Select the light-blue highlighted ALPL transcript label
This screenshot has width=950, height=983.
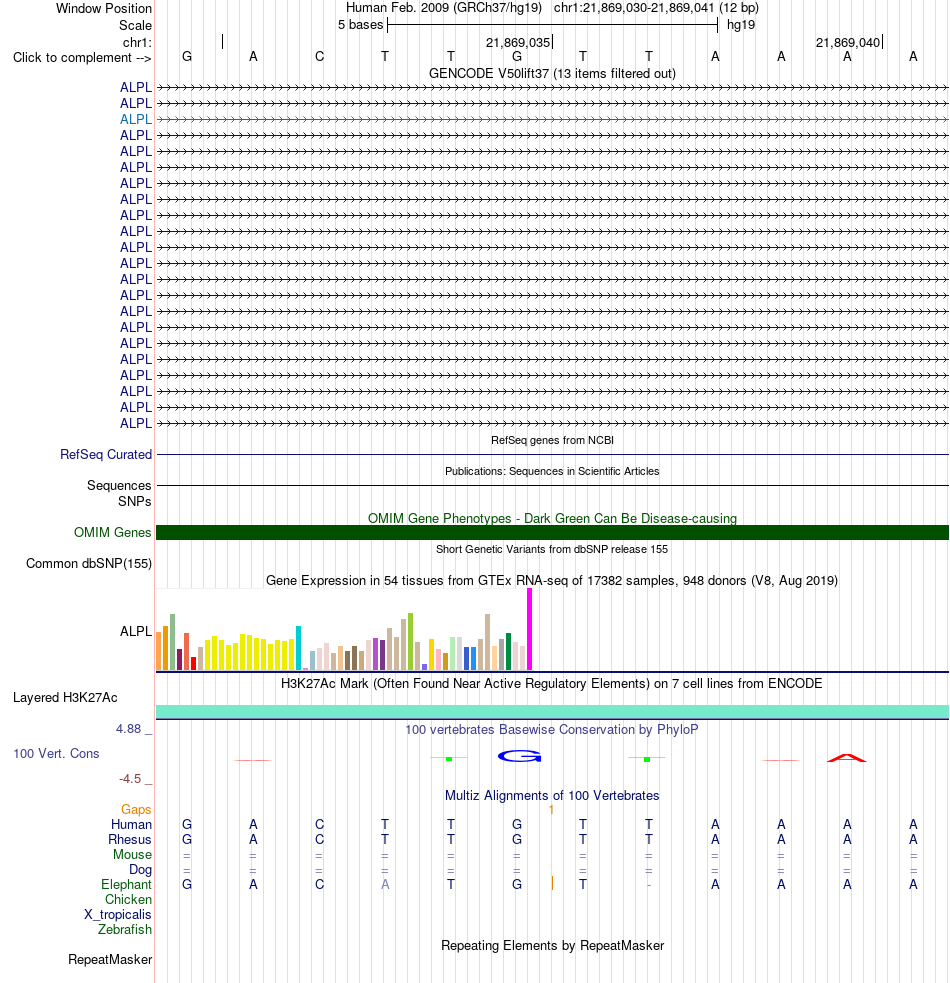point(135,119)
